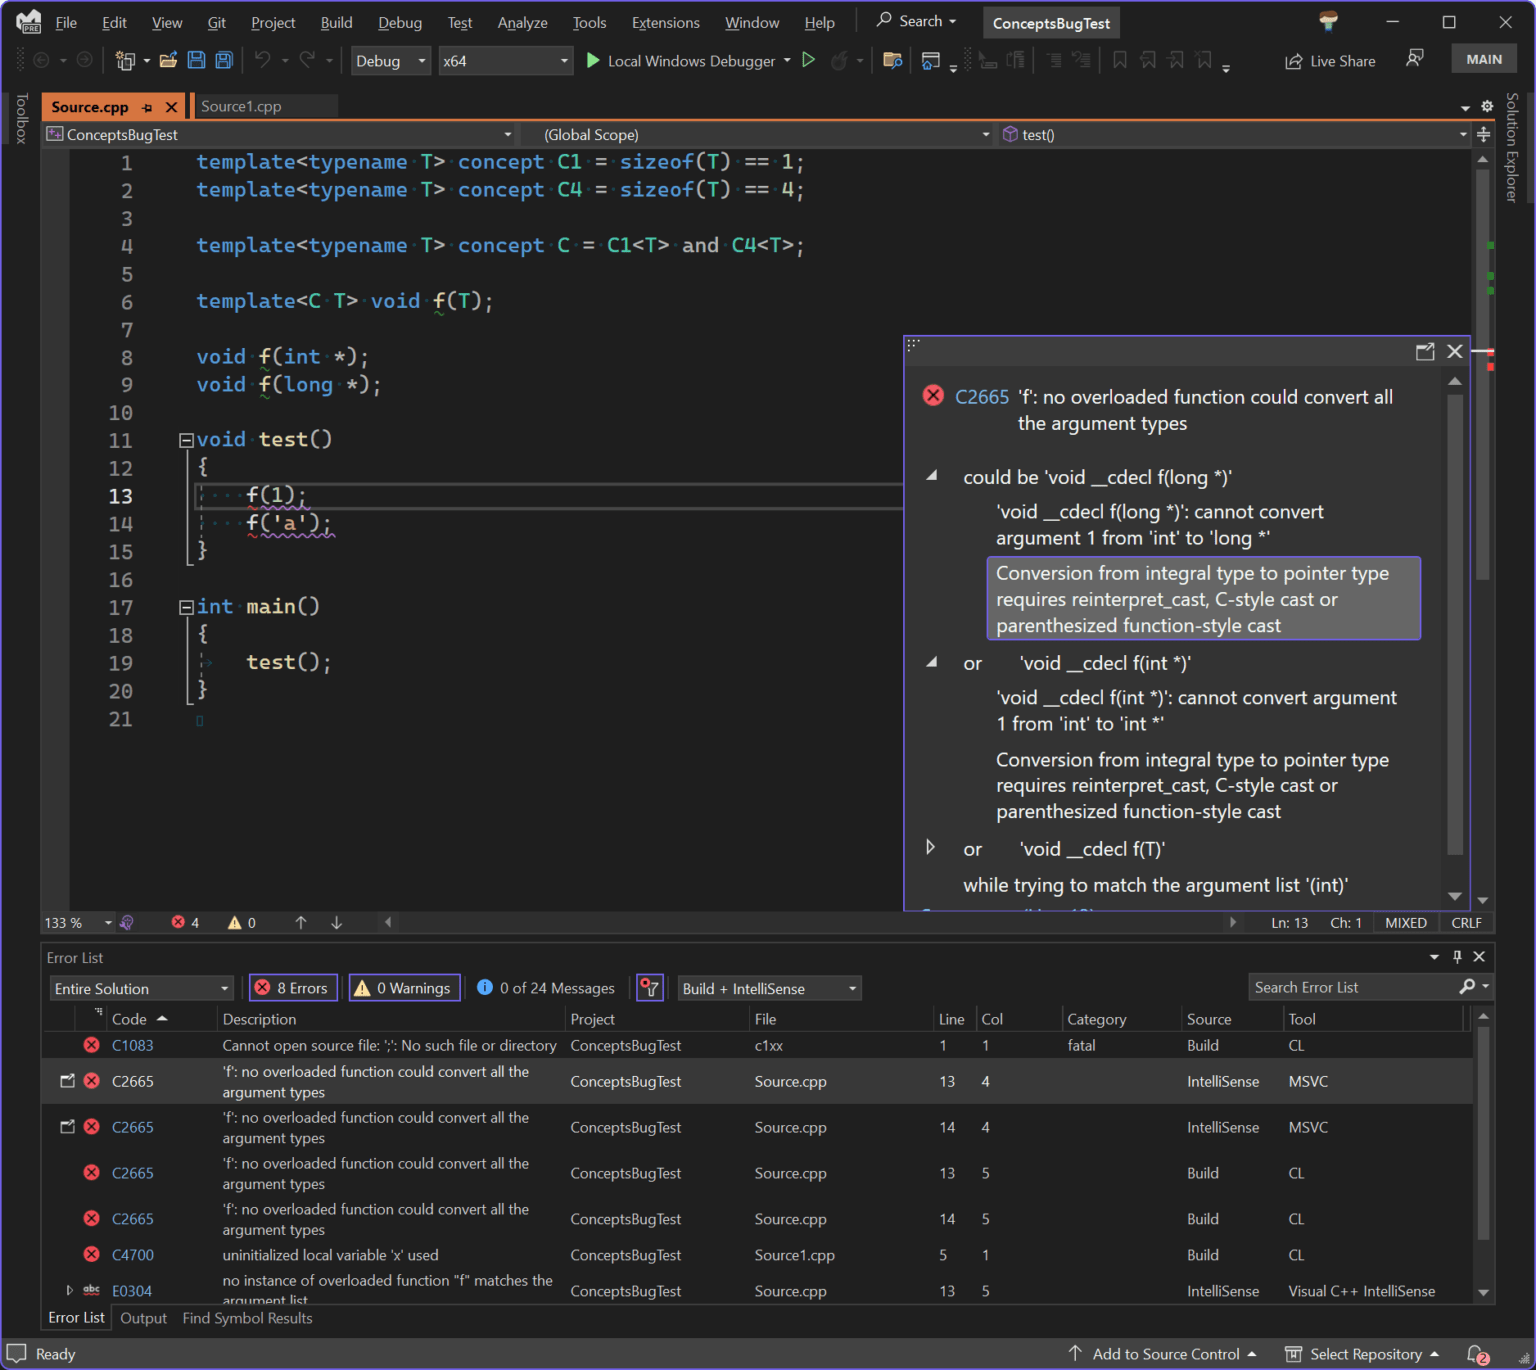This screenshot has height=1370, width=1536.
Task: Open the Find in Files tool
Action: pyautogui.click(x=892, y=60)
